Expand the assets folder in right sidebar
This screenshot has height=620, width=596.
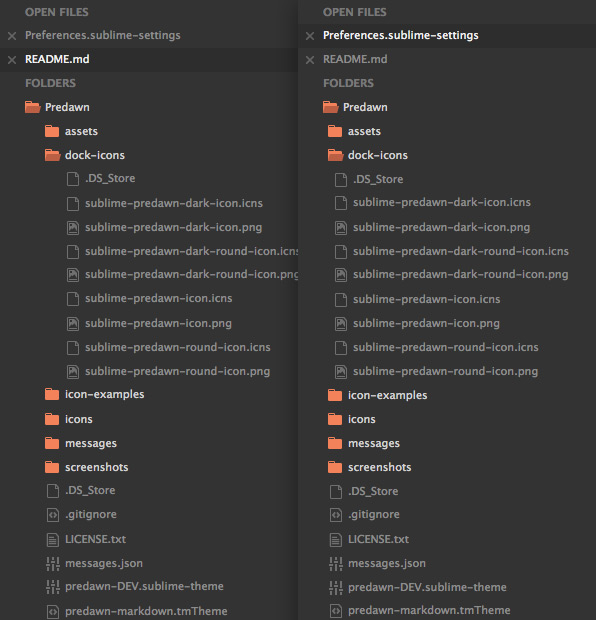(x=335, y=131)
